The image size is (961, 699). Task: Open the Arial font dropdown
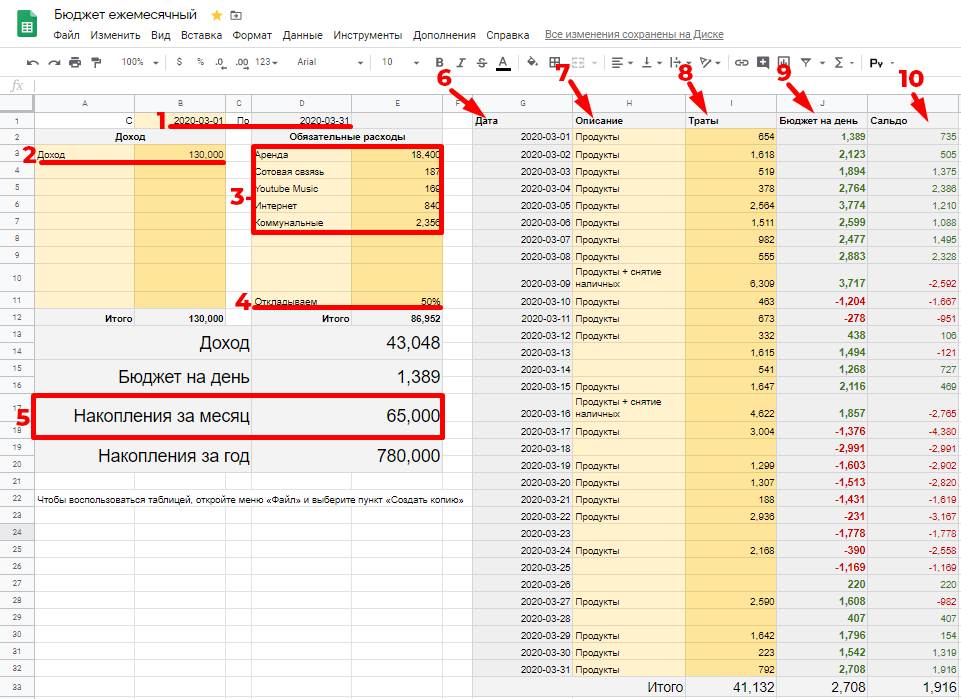click(x=330, y=62)
